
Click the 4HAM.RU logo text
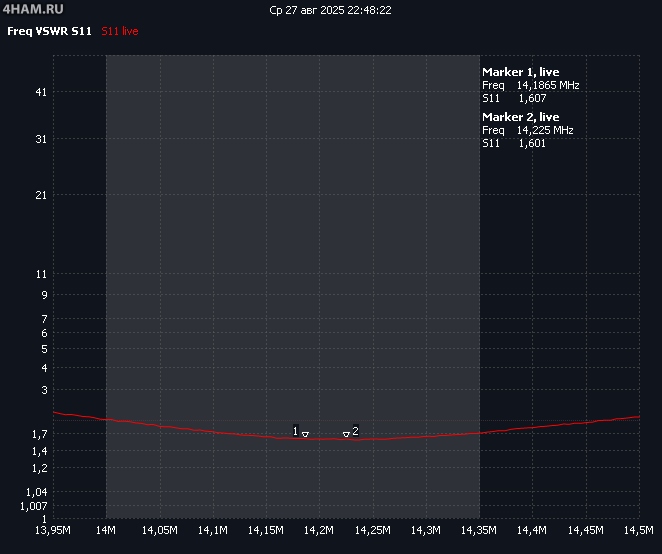coord(27,9)
